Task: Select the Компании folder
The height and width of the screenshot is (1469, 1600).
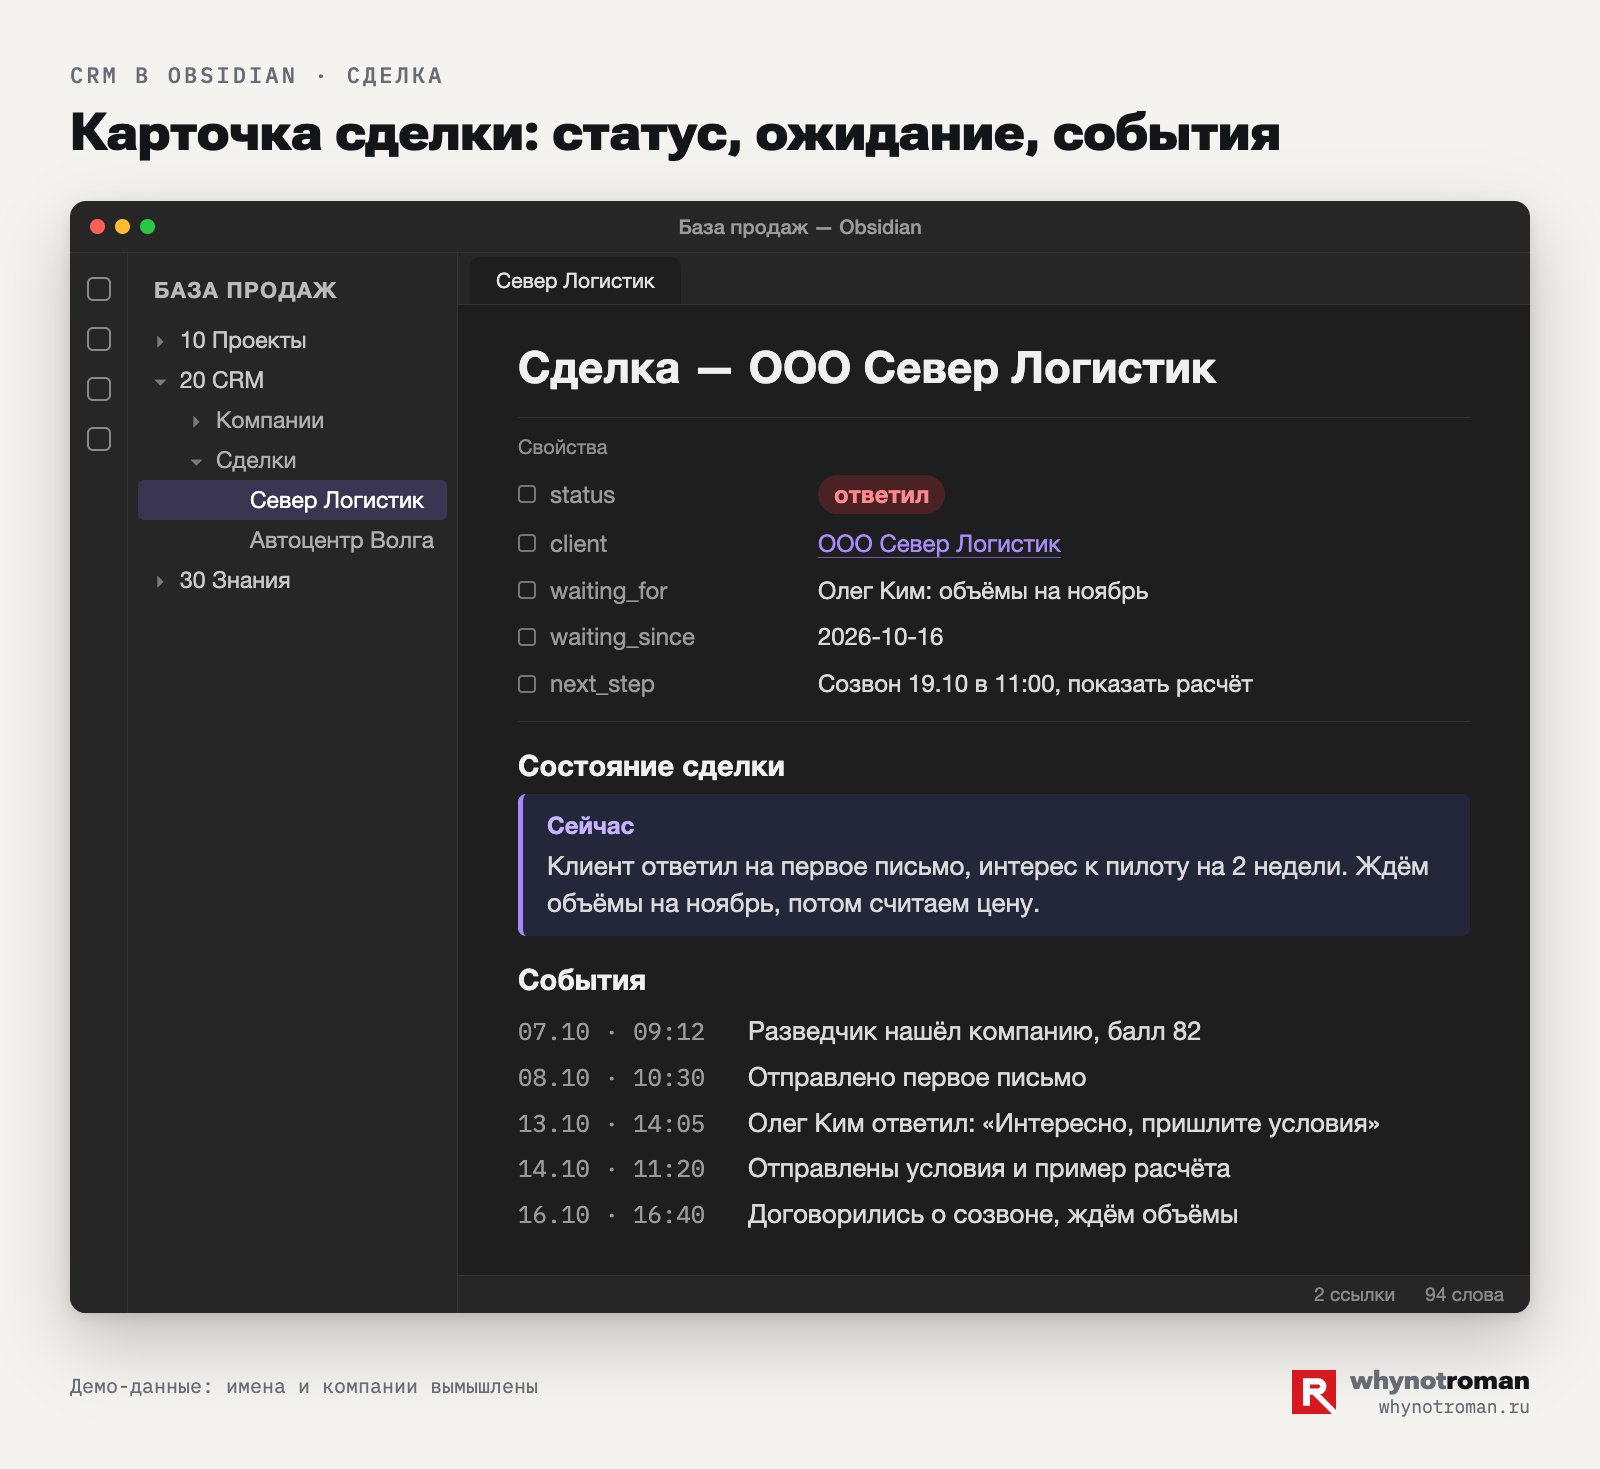Action: 270,420
